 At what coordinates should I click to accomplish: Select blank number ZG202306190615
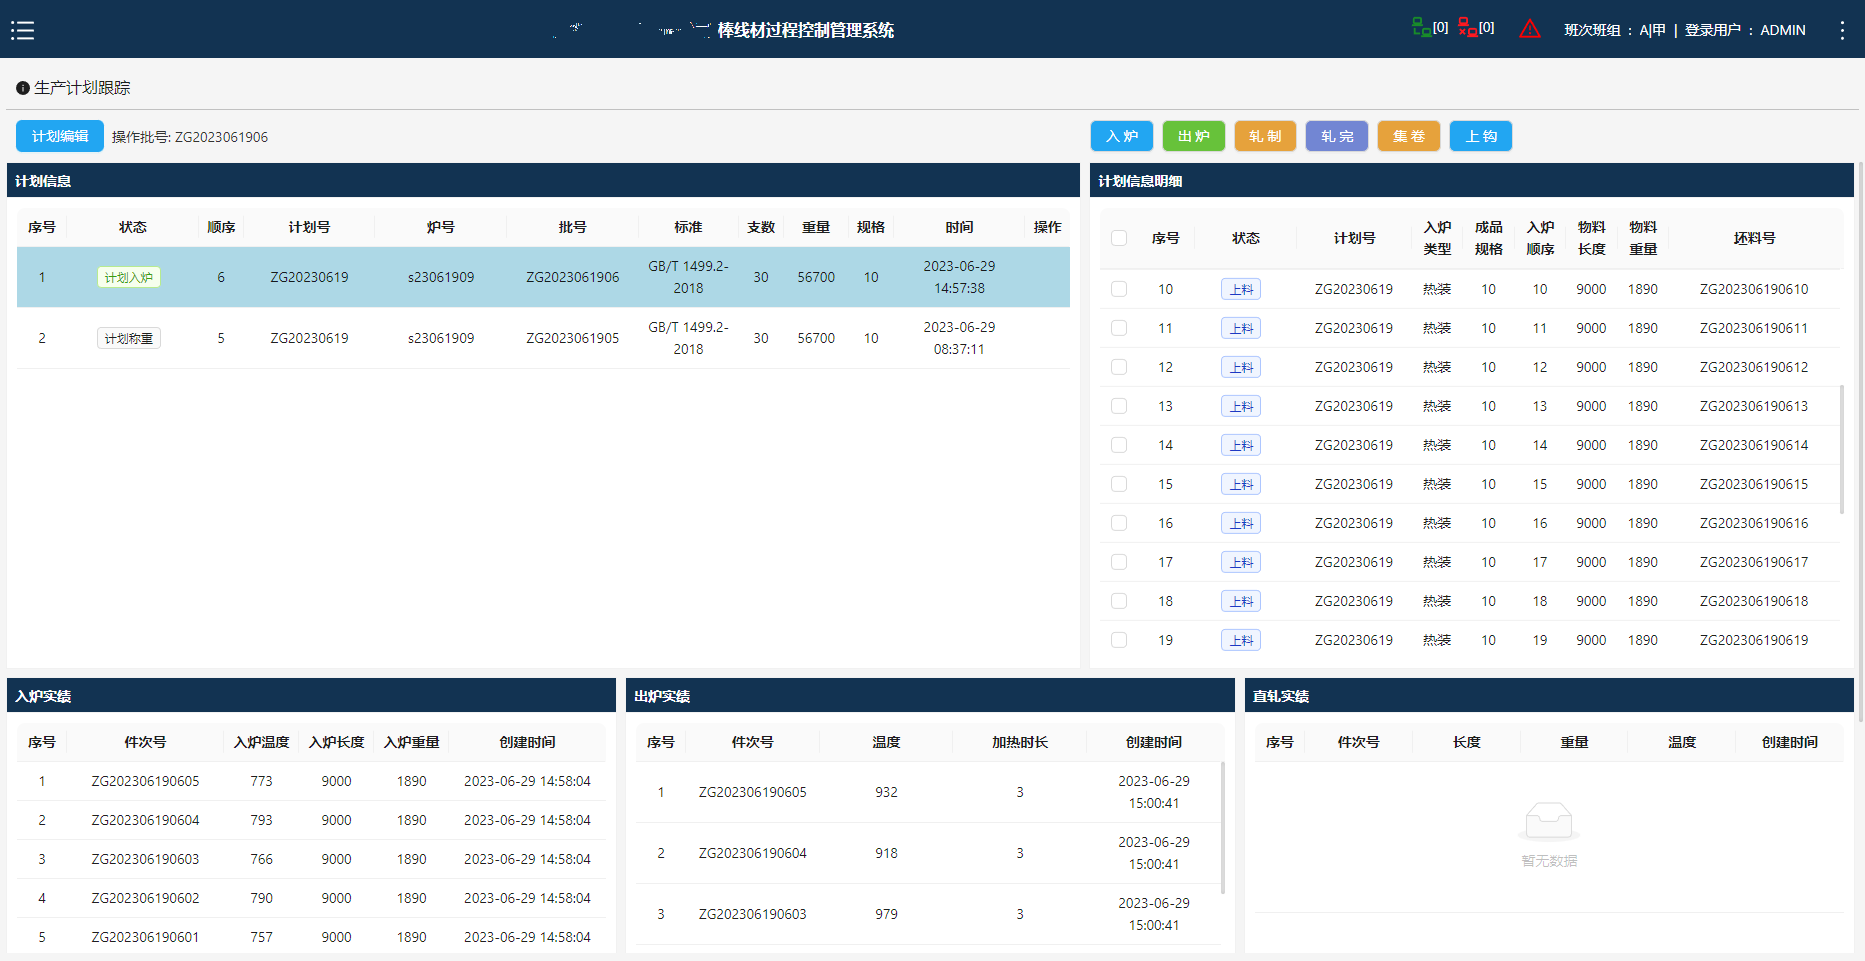click(x=1754, y=484)
